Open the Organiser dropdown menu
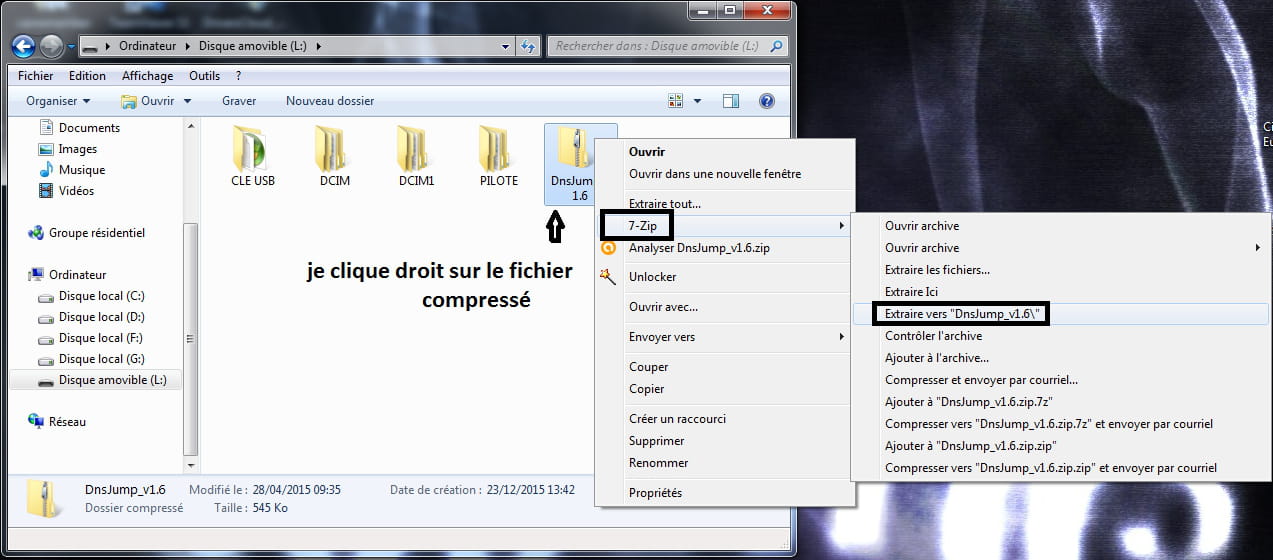This screenshot has height=560, width=1273. pos(58,101)
